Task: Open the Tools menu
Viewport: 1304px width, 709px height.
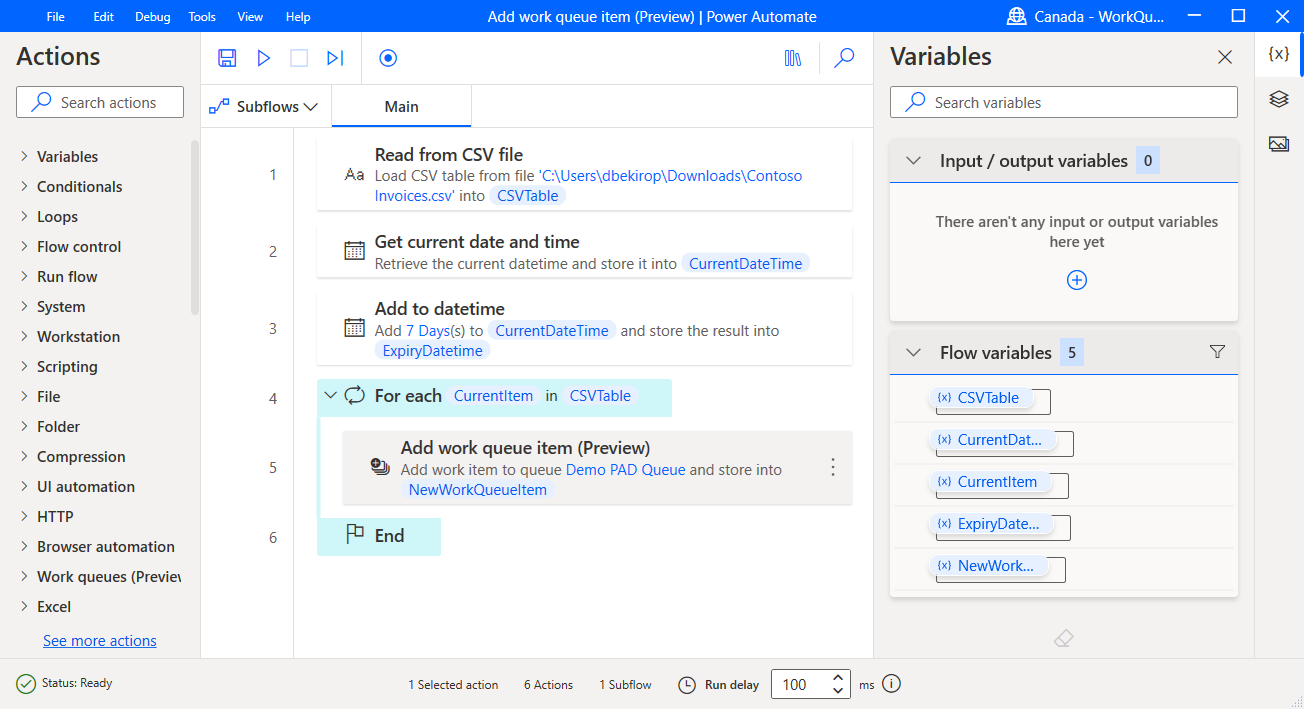Action: point(202,17)
